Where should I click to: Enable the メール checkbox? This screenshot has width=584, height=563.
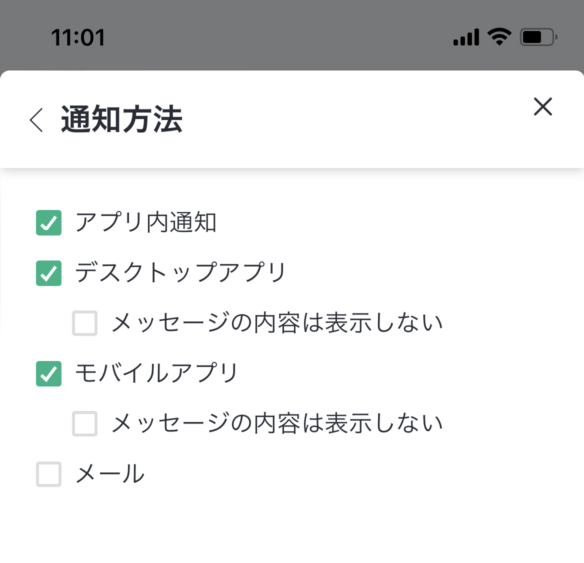[48, 474]
